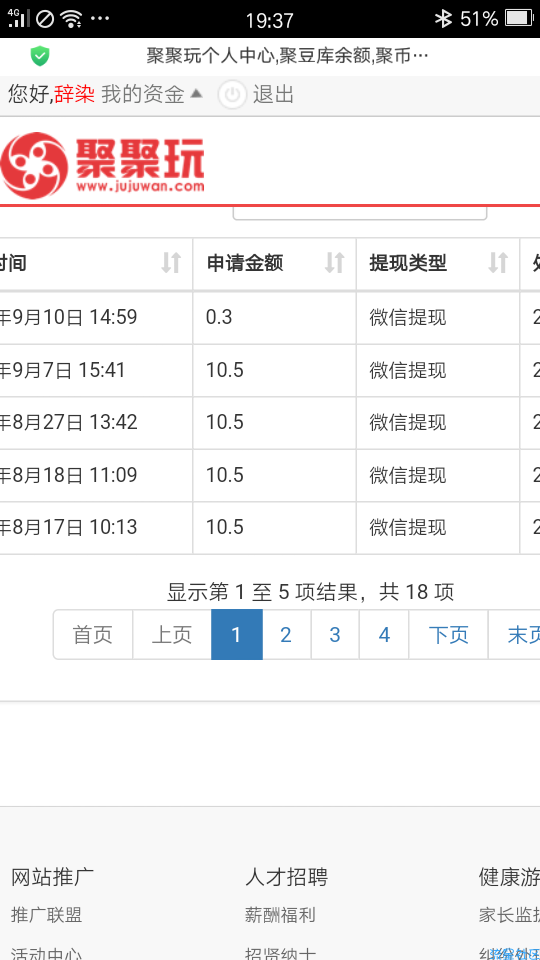Tap the Bluetooth status icon
The height and width of the screenshot is (960, 540).
pos(443,19)
